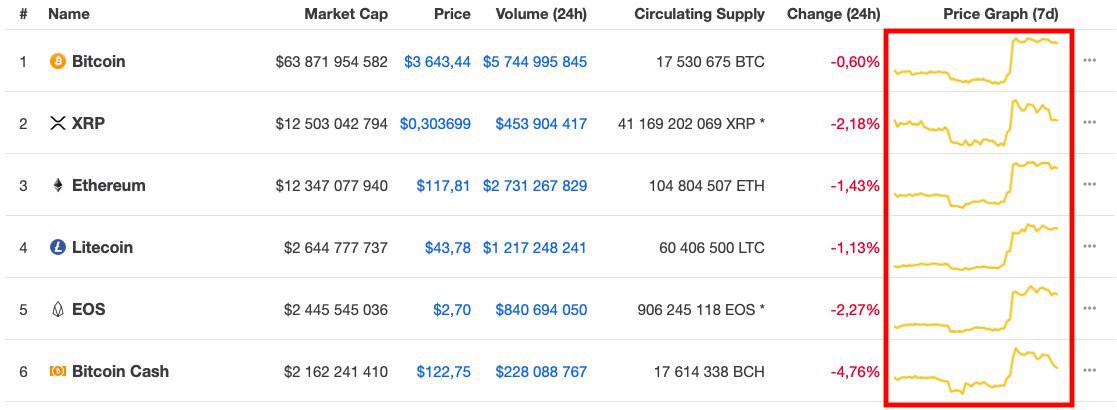This screenshot has height=410, width=1117.
Task: Sort table by Market Cap header
Action: (346, 15)
